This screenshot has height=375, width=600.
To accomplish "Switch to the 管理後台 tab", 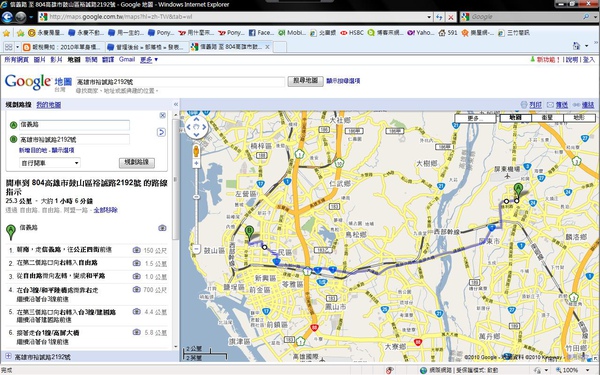I will coord(146,47).
